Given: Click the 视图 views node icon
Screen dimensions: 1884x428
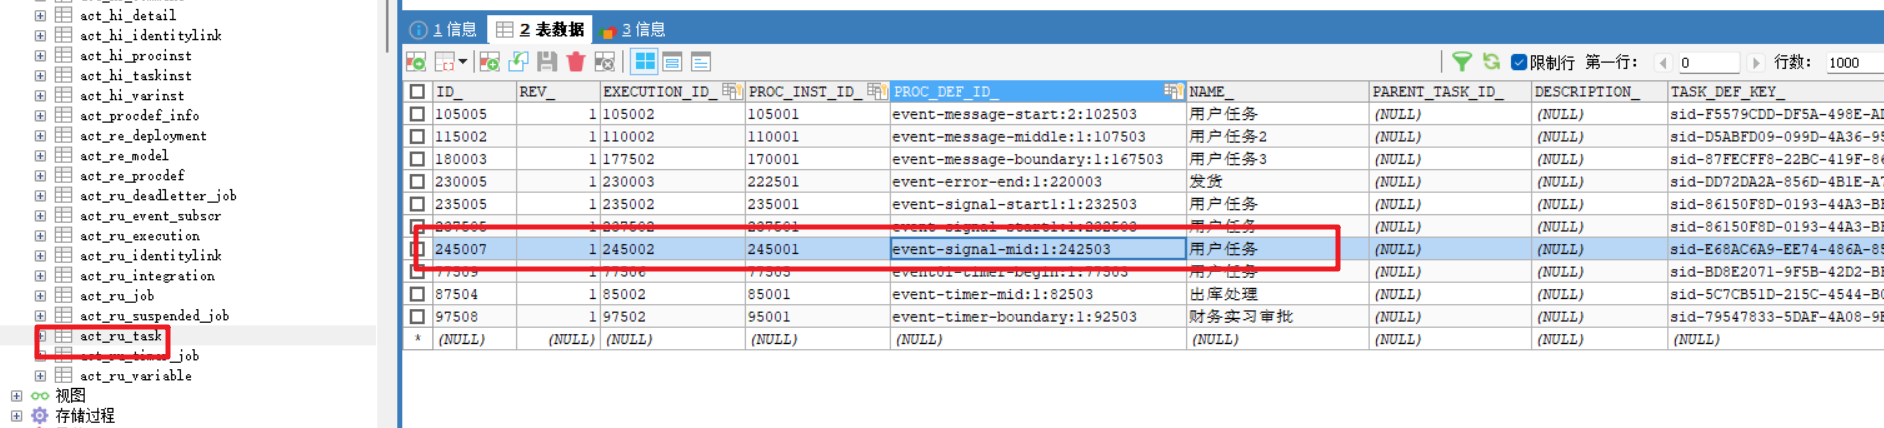Looking at the screenshot, I should click(40, 395).
